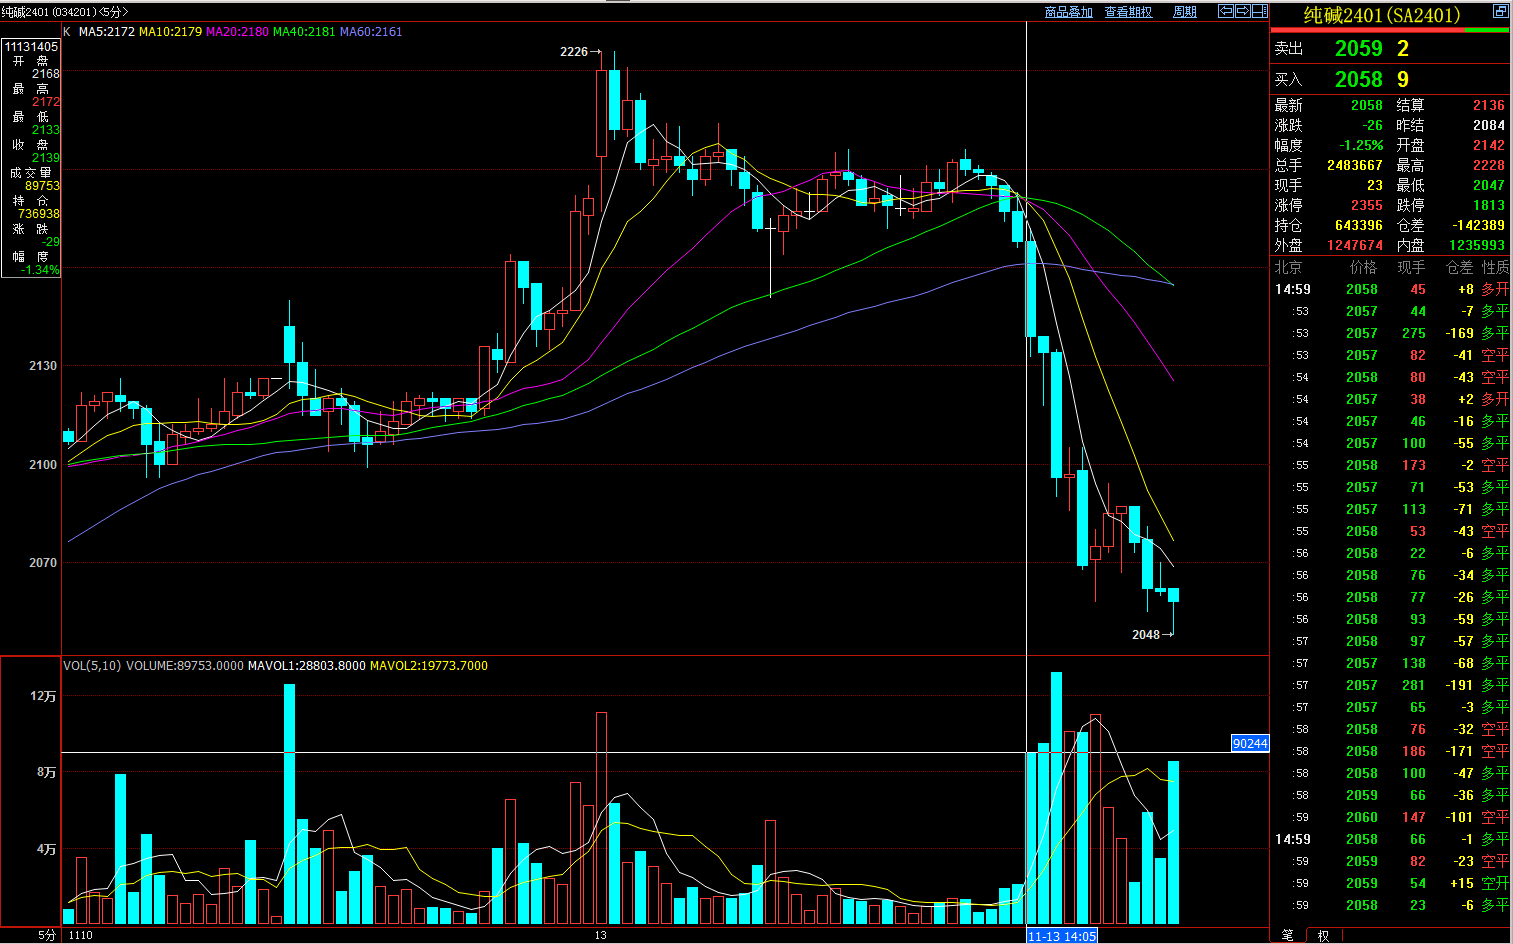Screen dimensions: 1513x944
Task: Click the MA60:2161 indicator label
Action: click(x=371, y=32)
